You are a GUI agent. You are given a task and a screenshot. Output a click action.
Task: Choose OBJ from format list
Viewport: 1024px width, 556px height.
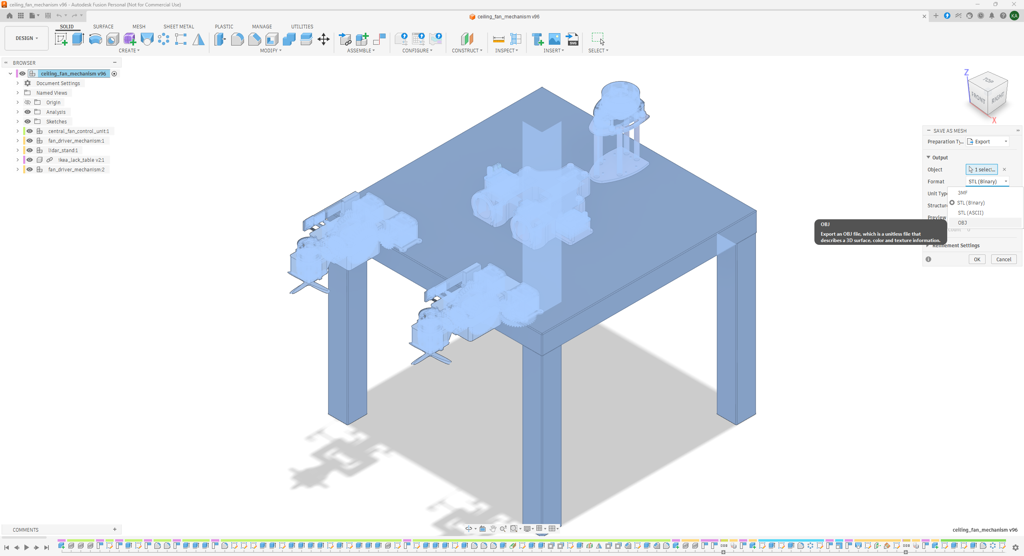coord(985,223)
